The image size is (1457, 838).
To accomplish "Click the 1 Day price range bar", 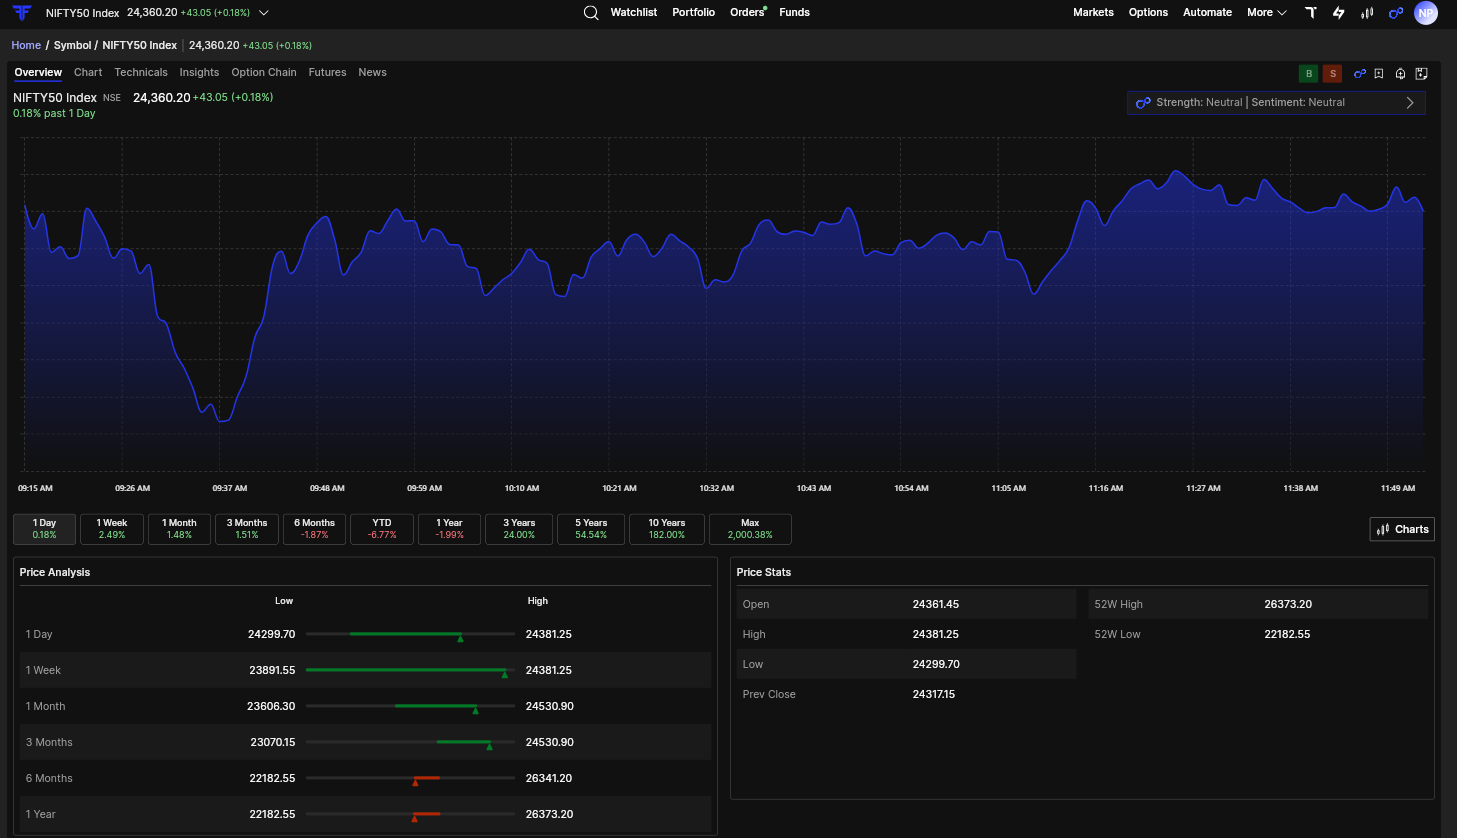I will coord(410,634).
